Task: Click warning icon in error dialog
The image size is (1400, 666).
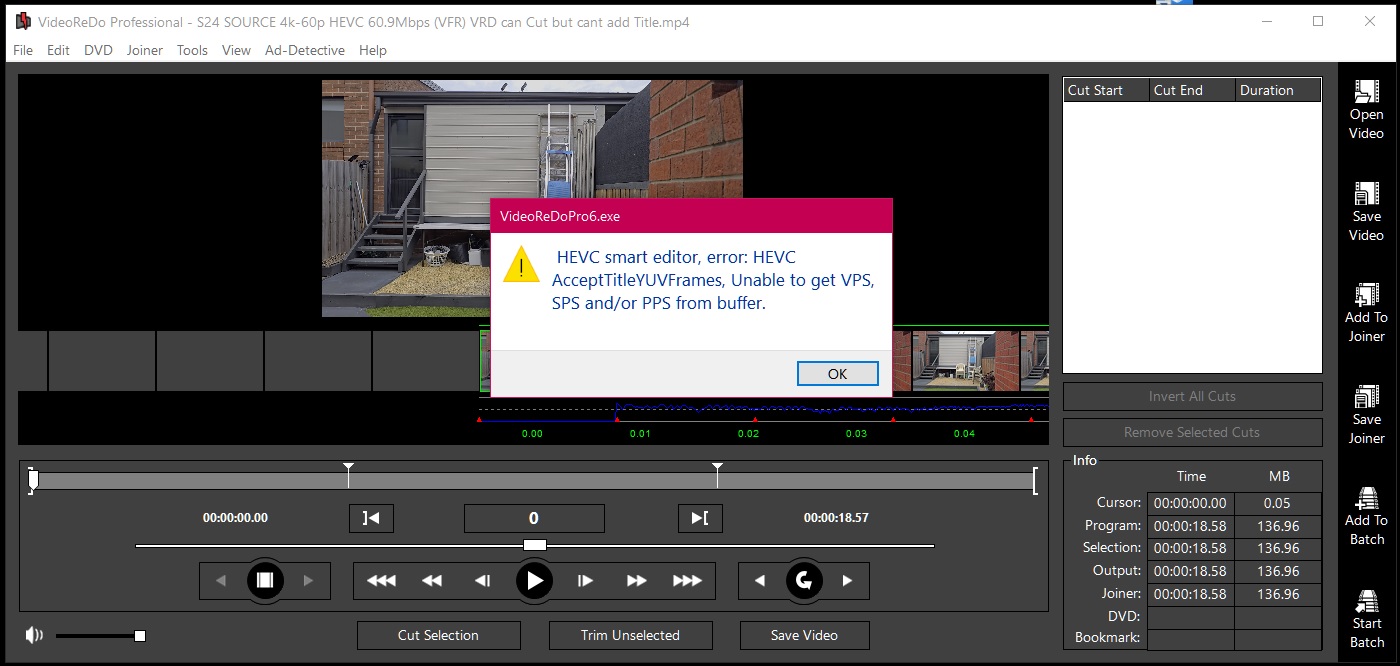Action: point(521,264)
